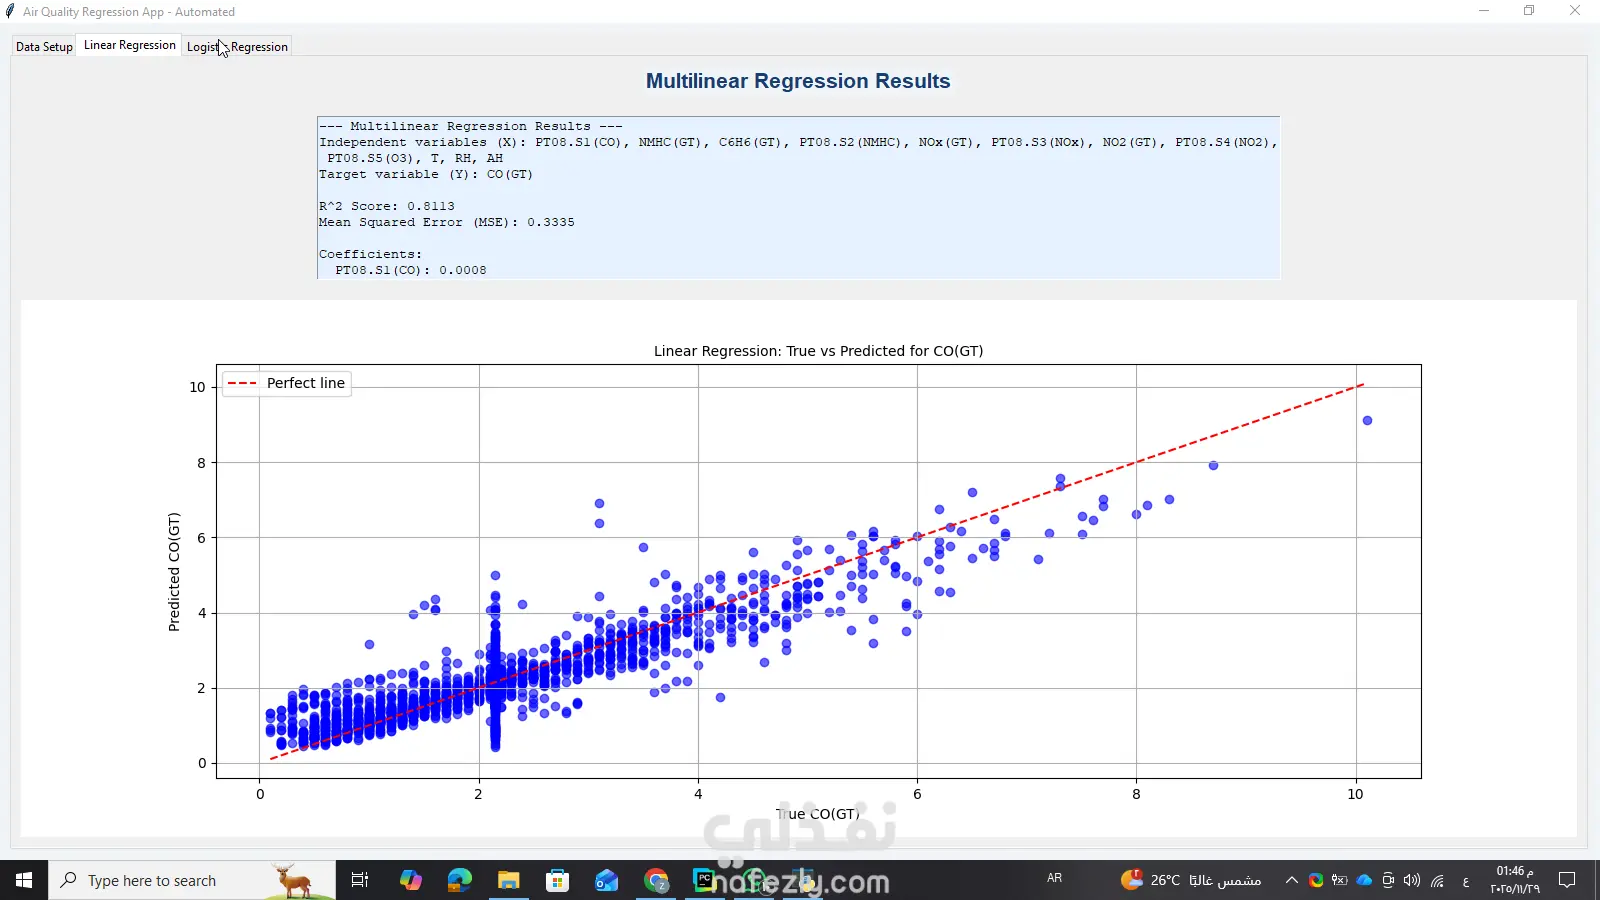Viewport: 1600px width, 900px height.
Task: Expand the hidden system tray icons
Action: [1291, 880]
